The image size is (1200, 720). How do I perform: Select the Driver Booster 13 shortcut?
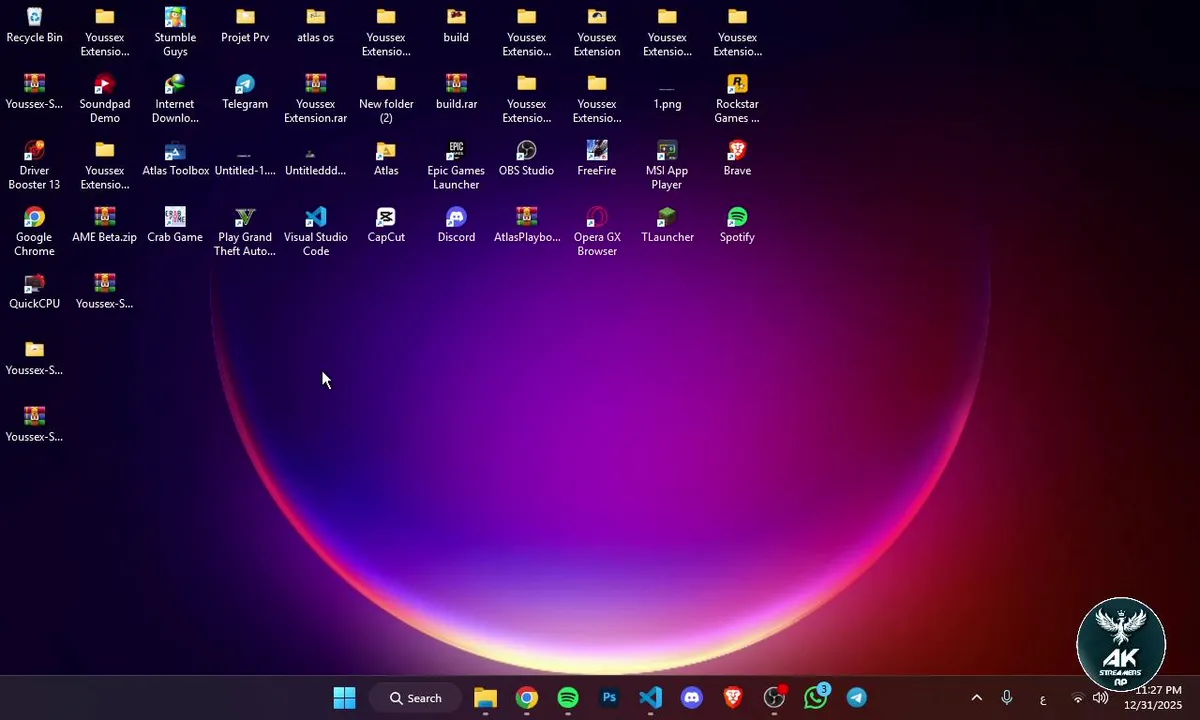(x=34, y=165)
